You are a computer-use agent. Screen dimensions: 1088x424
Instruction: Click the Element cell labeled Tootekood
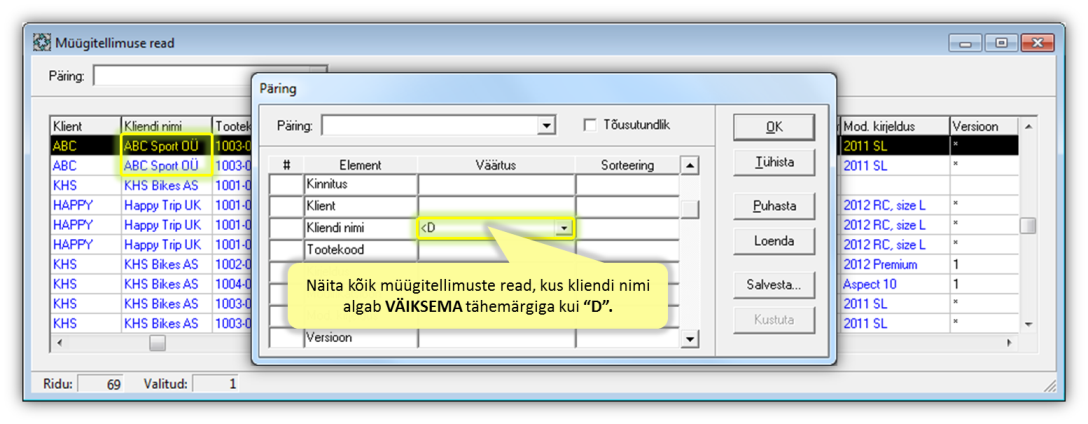point(361,249)
